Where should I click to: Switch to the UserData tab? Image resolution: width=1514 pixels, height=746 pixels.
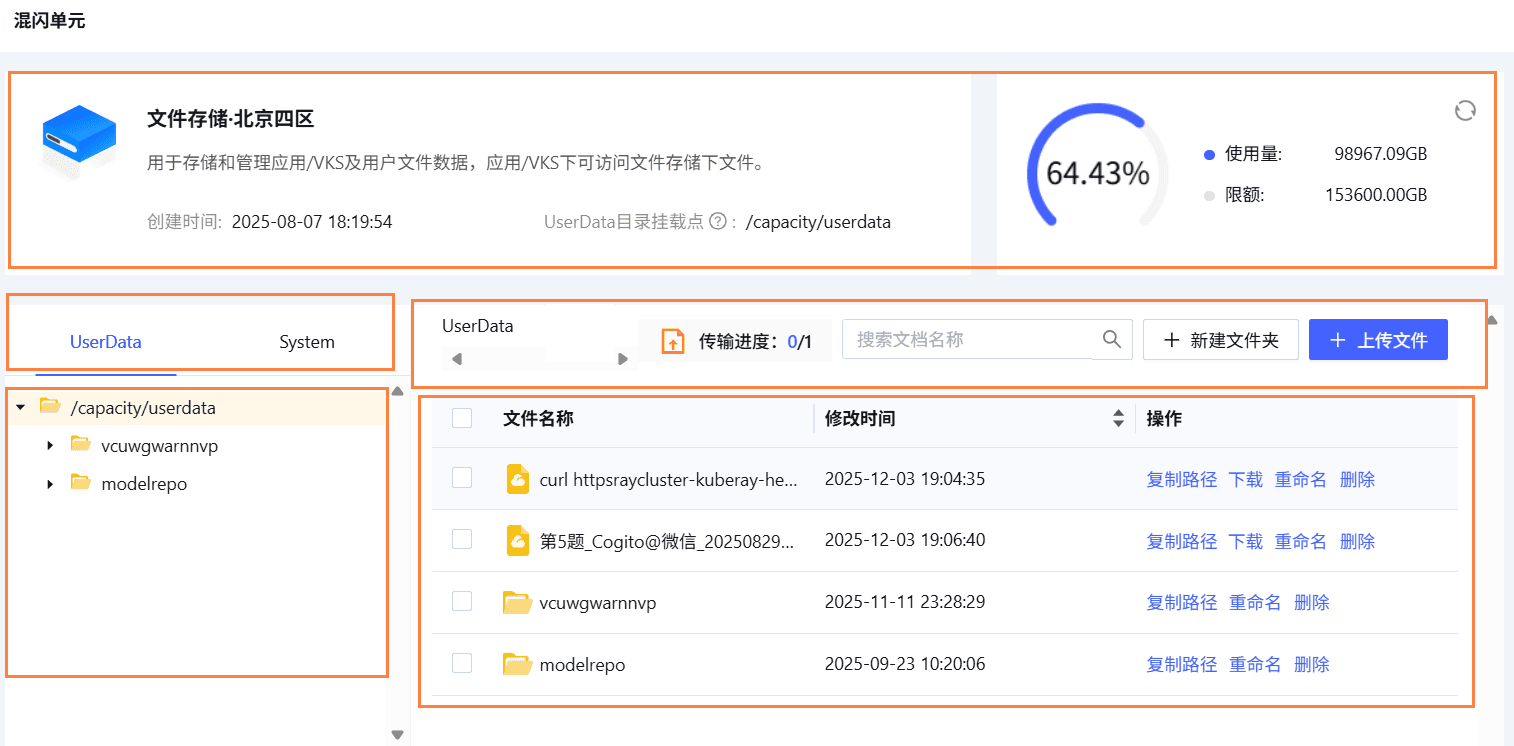[x=106, y=342]
